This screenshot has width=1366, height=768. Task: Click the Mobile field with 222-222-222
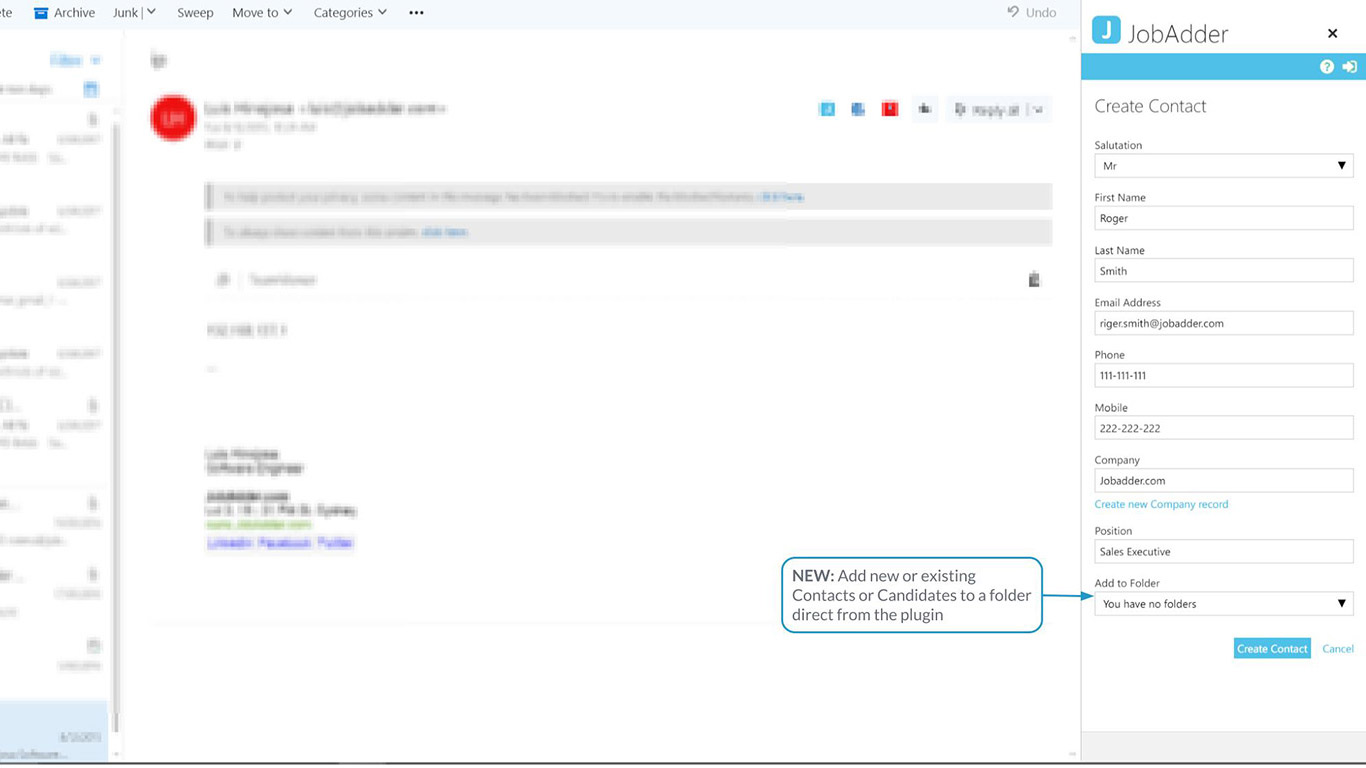[1224, 428]
